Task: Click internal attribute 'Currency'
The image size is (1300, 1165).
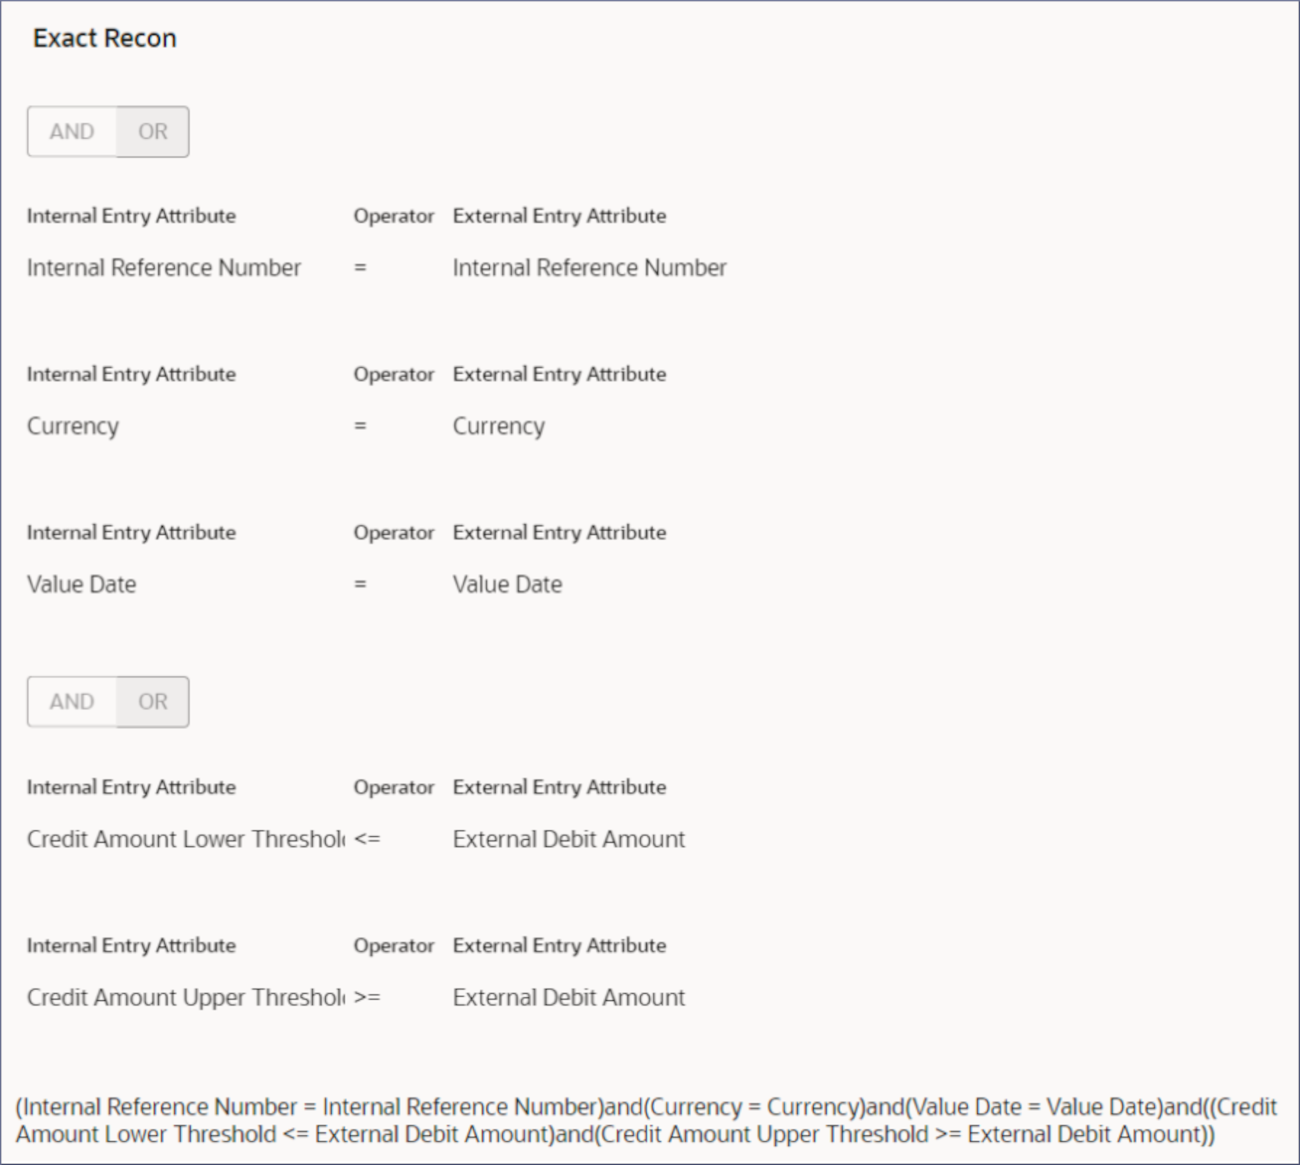Action: point(73,426)
